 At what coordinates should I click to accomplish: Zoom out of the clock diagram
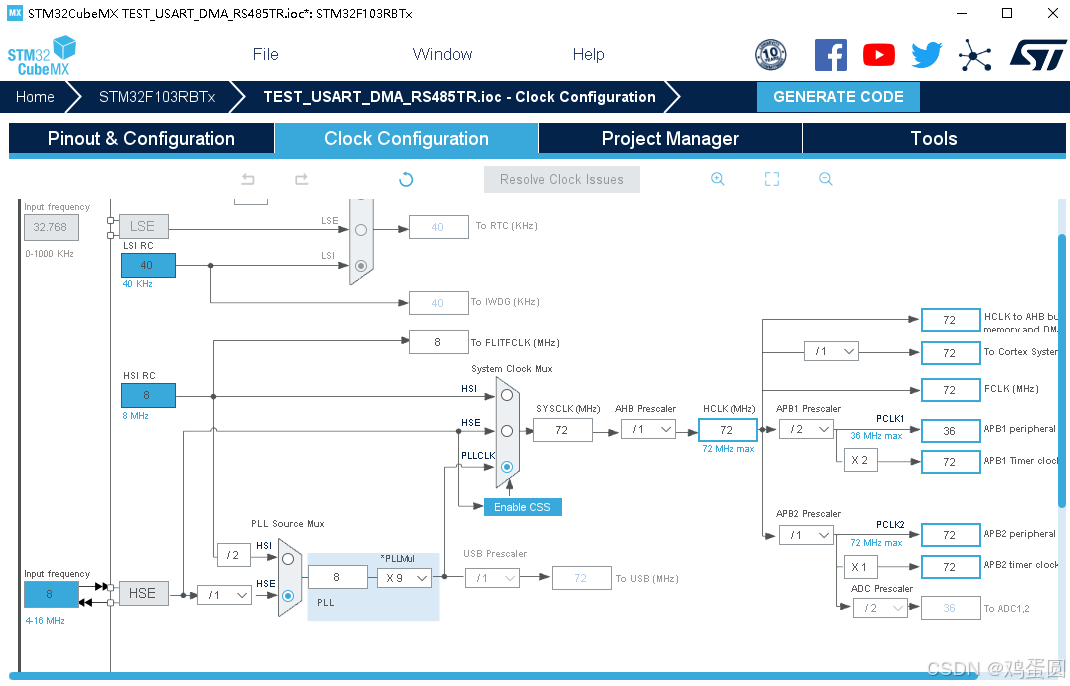[x=826, y=179]
